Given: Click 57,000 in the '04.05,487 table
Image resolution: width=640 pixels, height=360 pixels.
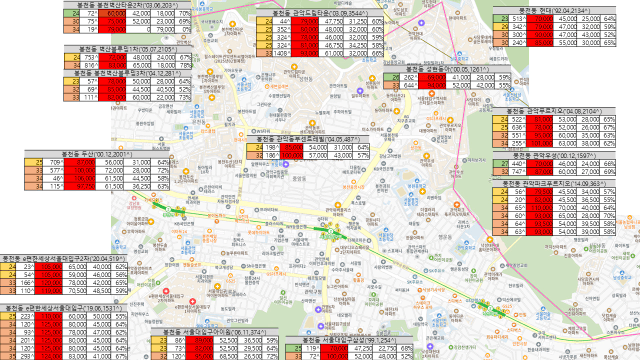Looking at the screenshot, I should (x=317, y=156).
